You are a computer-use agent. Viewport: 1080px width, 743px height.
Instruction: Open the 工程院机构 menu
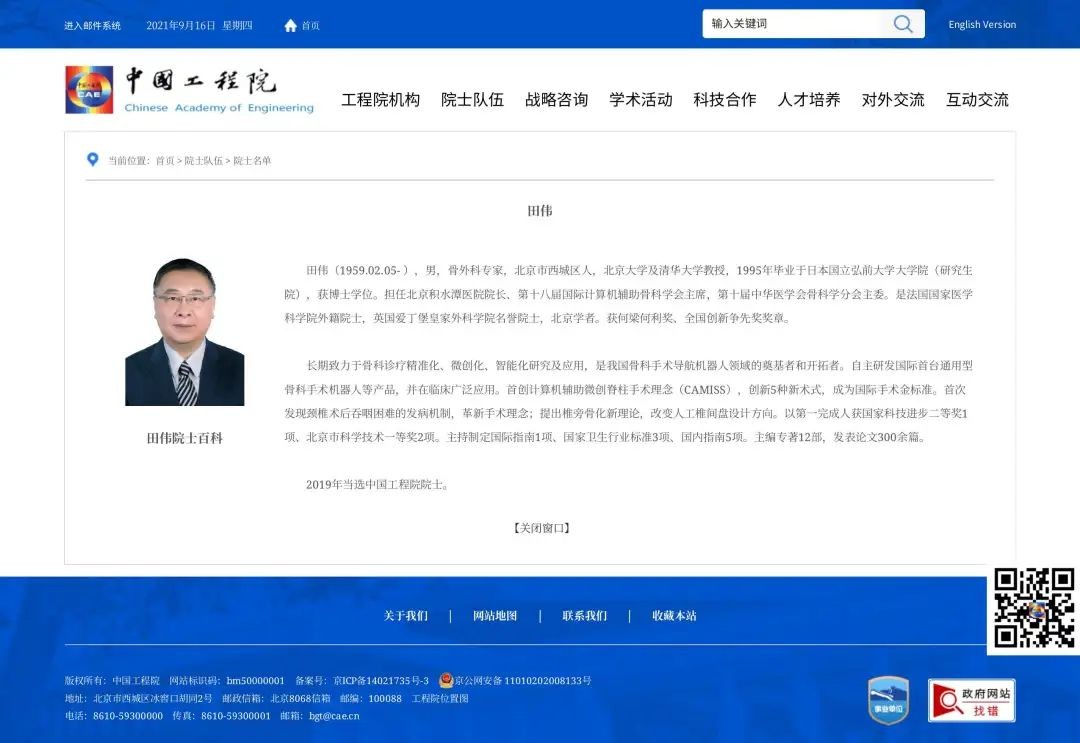(380, 100)
